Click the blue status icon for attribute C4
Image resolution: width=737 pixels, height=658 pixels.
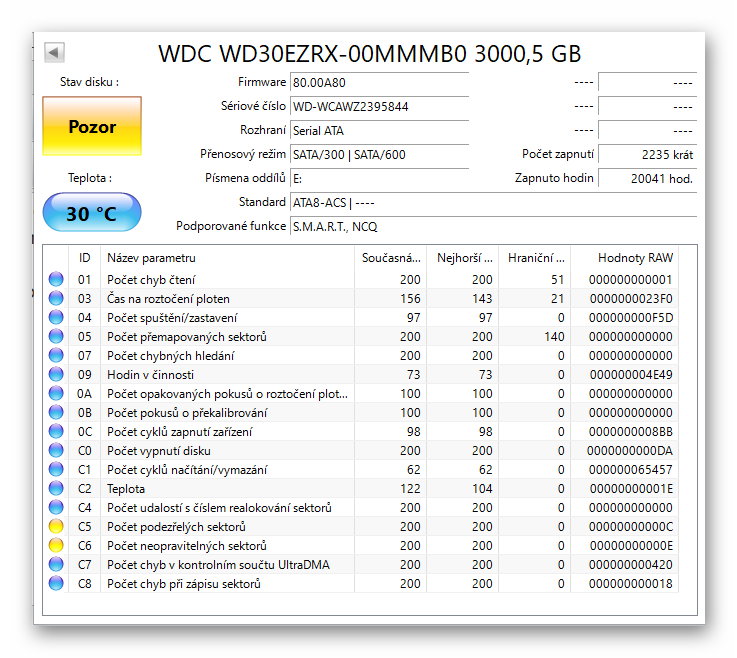56,508
